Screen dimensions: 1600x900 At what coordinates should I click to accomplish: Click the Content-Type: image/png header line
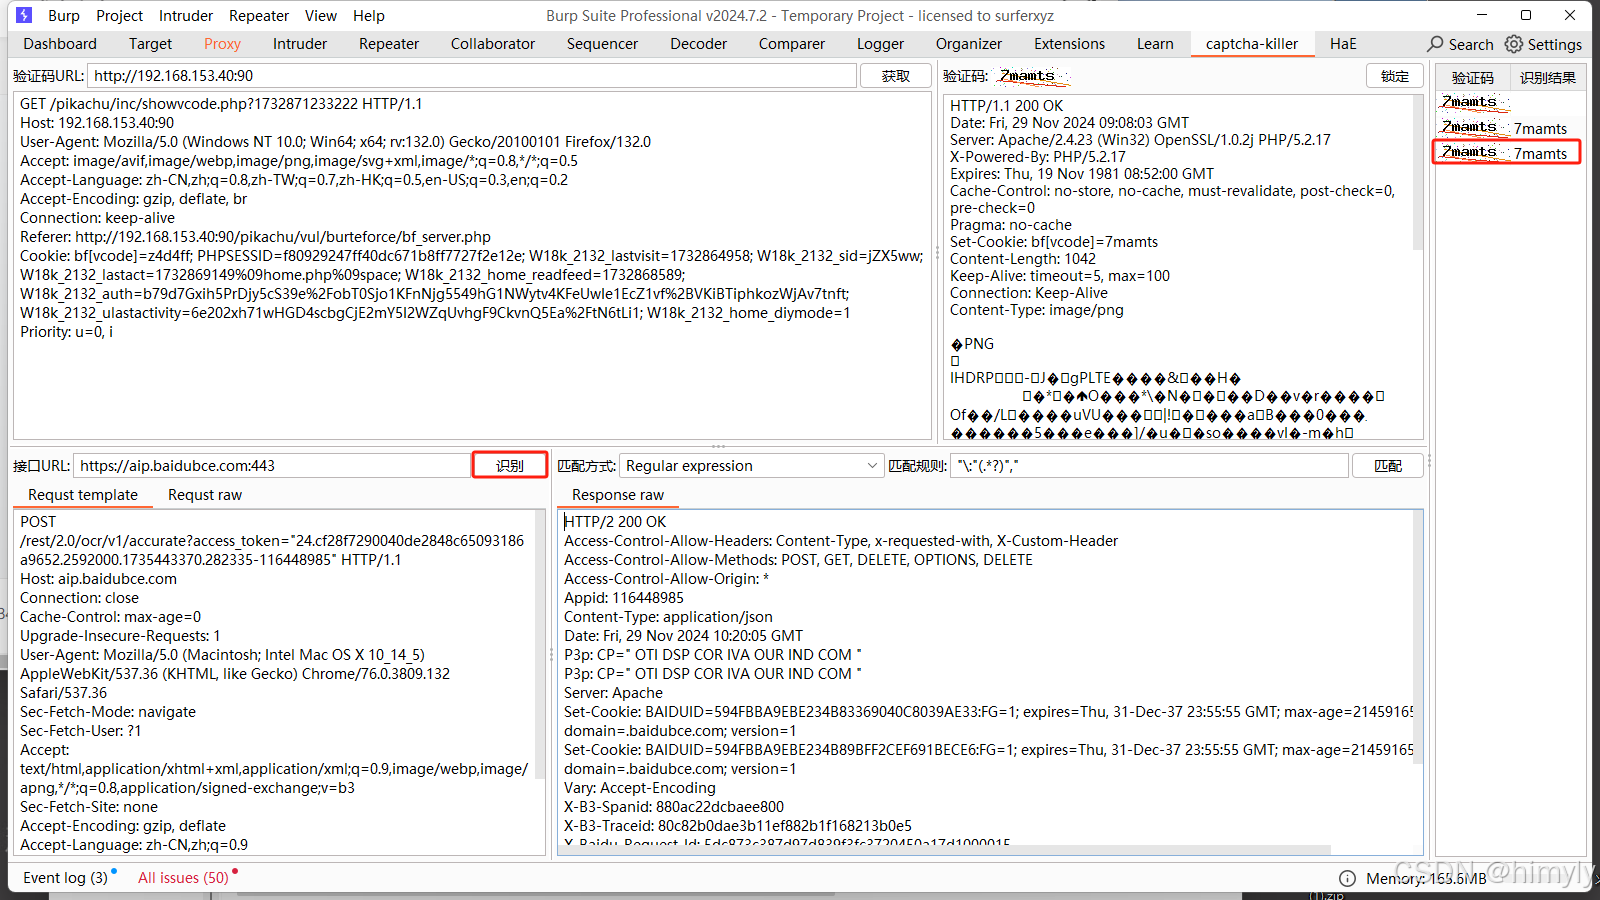coord(1037,310)
